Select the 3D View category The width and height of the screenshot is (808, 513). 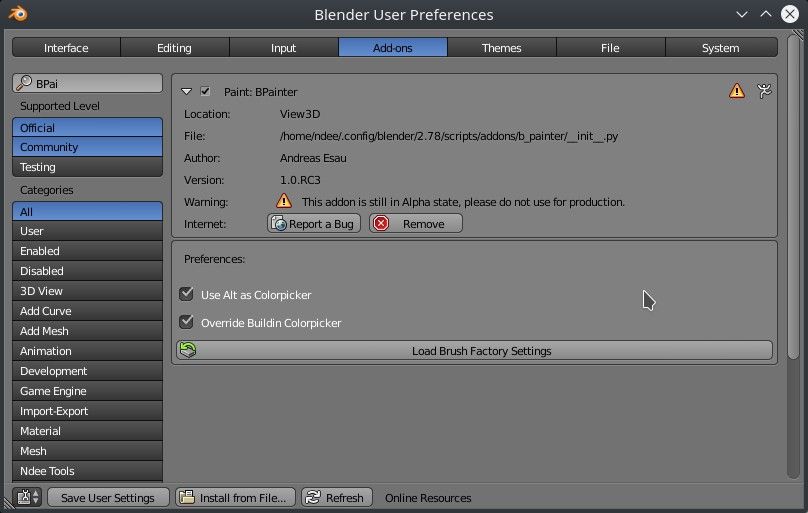tap(87, 291)
